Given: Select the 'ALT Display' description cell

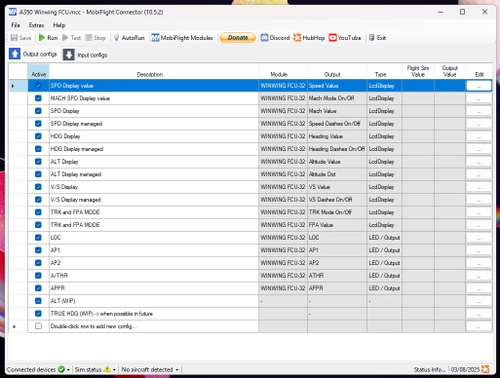Looking at the screenshot, I should pyautogui.click(x=154, y=162).
